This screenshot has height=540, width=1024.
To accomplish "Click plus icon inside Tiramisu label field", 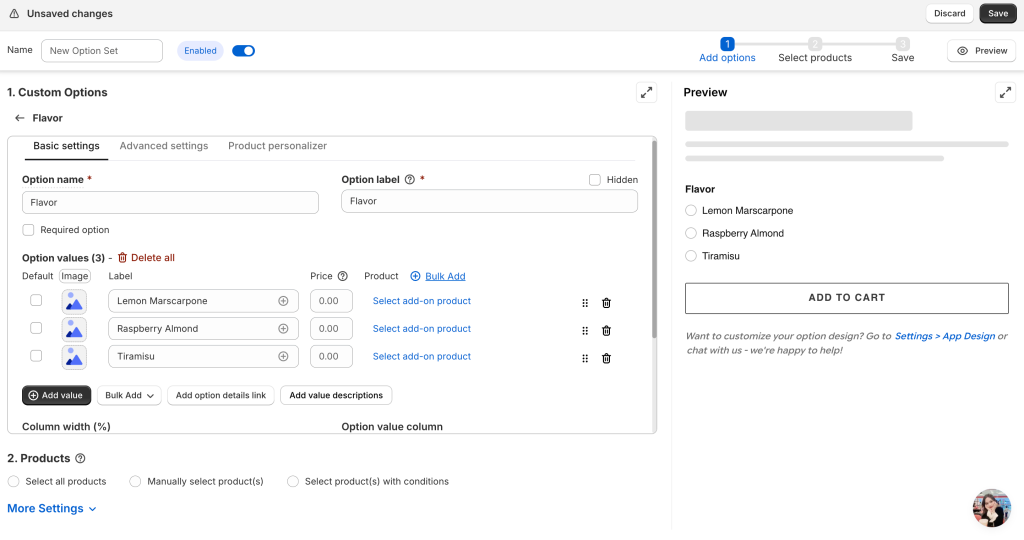I will [x=283, y=356].
